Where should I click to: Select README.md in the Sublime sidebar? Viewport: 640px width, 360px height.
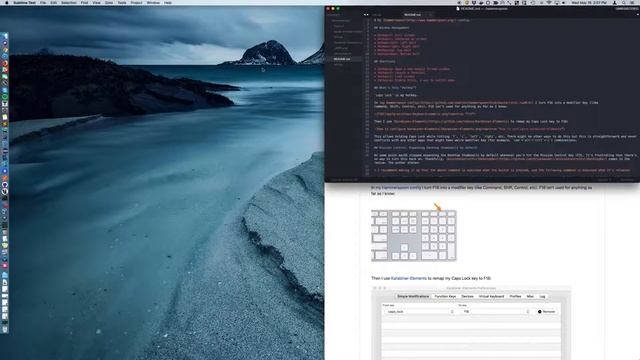[342, 59]
